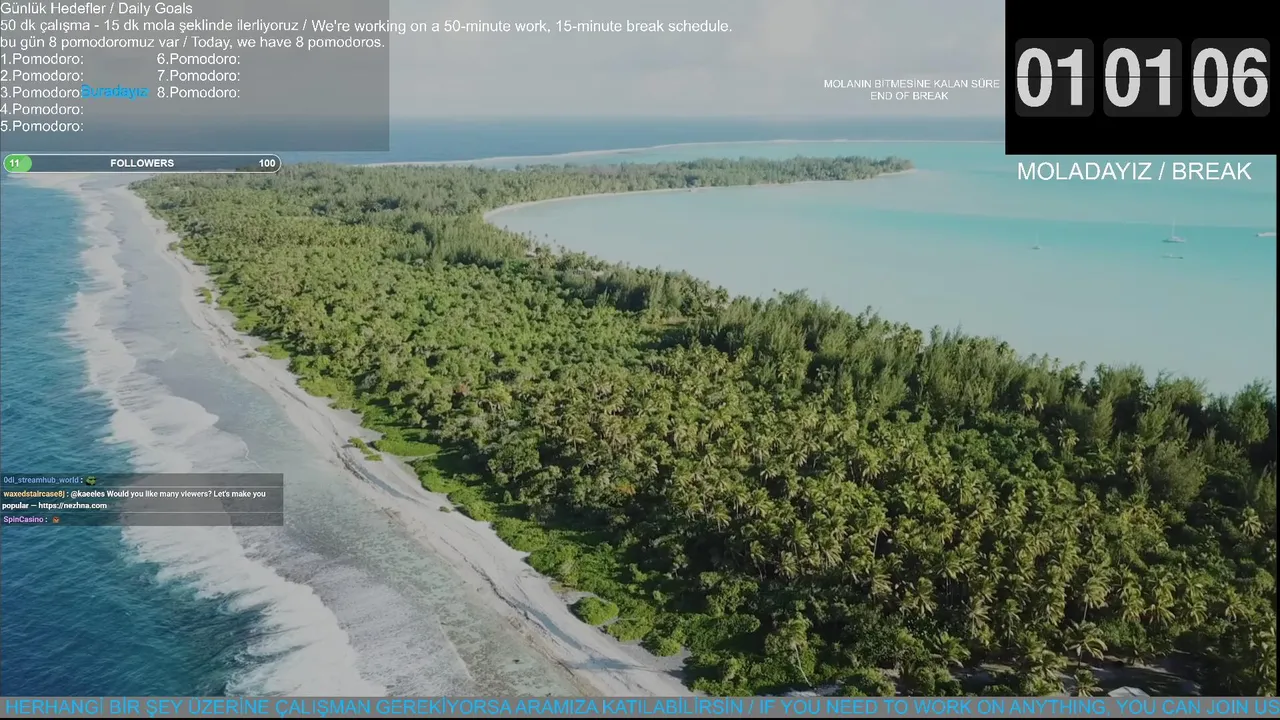Viewport: 1280px width, 720px height.
Task: Click the '1.Pomodoro:' goal entry
Action: point(42,59)
